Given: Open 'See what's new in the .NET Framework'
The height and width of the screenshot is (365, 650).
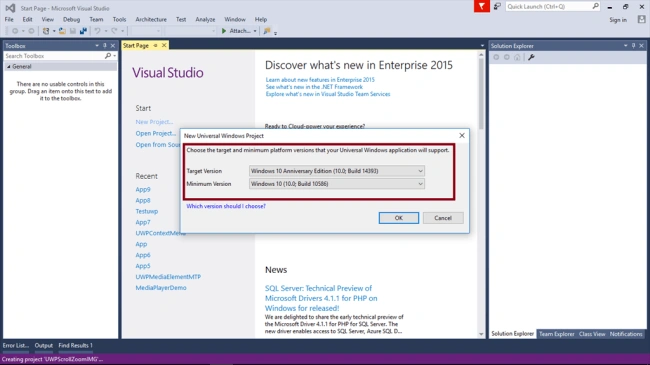Looking at the screenshot, I should pyautogui.click(x=314, y=87).
